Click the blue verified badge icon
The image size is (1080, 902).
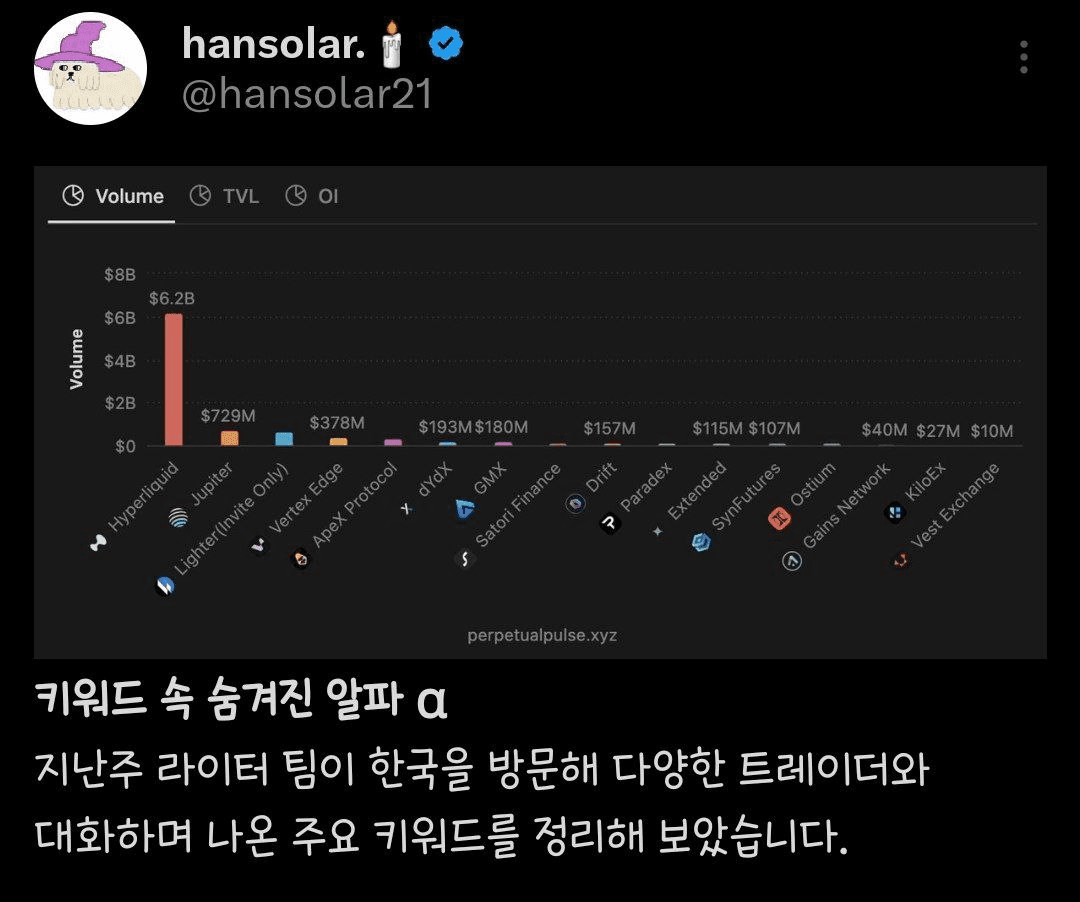446,43
